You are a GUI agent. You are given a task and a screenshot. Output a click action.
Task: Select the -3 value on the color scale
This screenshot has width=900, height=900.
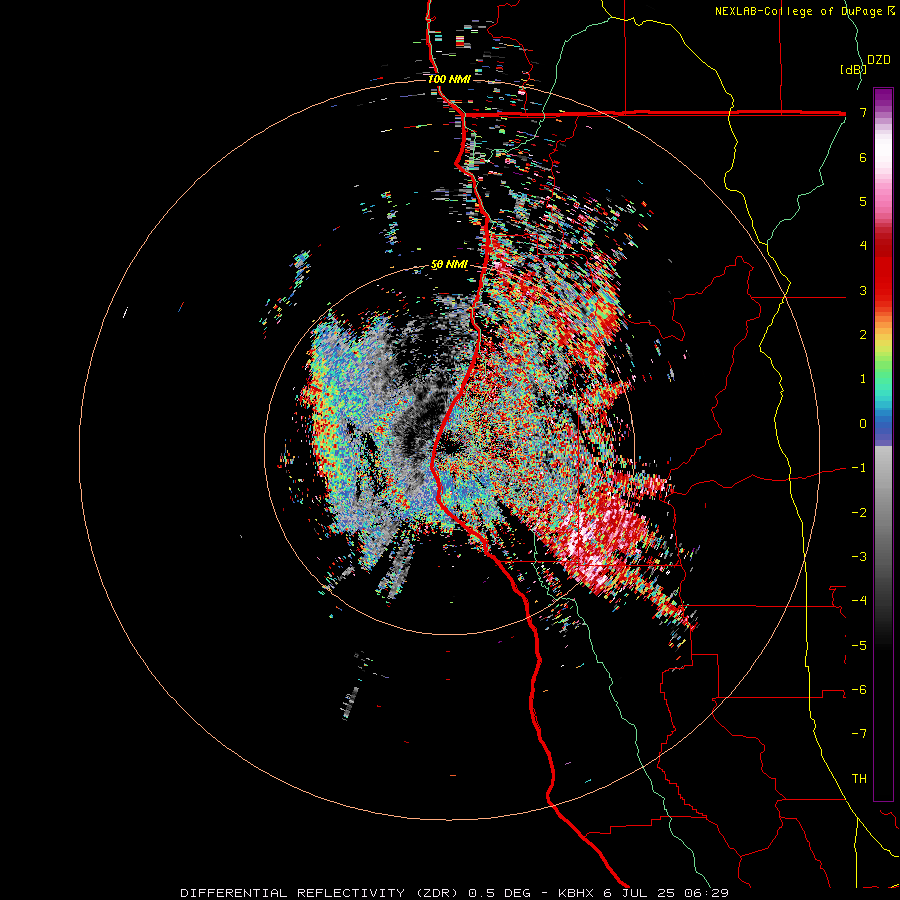pyautogui.click(x=859, y=557)
